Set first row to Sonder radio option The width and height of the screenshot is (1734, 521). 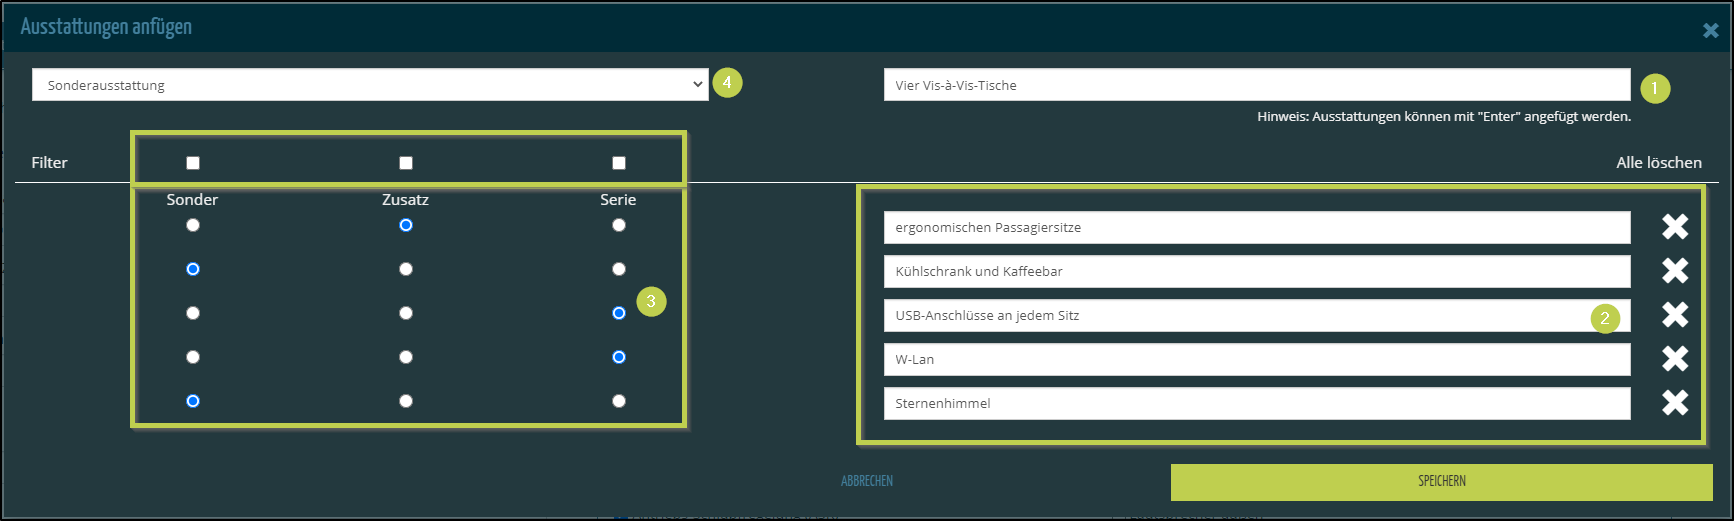(x=193, y=225)
